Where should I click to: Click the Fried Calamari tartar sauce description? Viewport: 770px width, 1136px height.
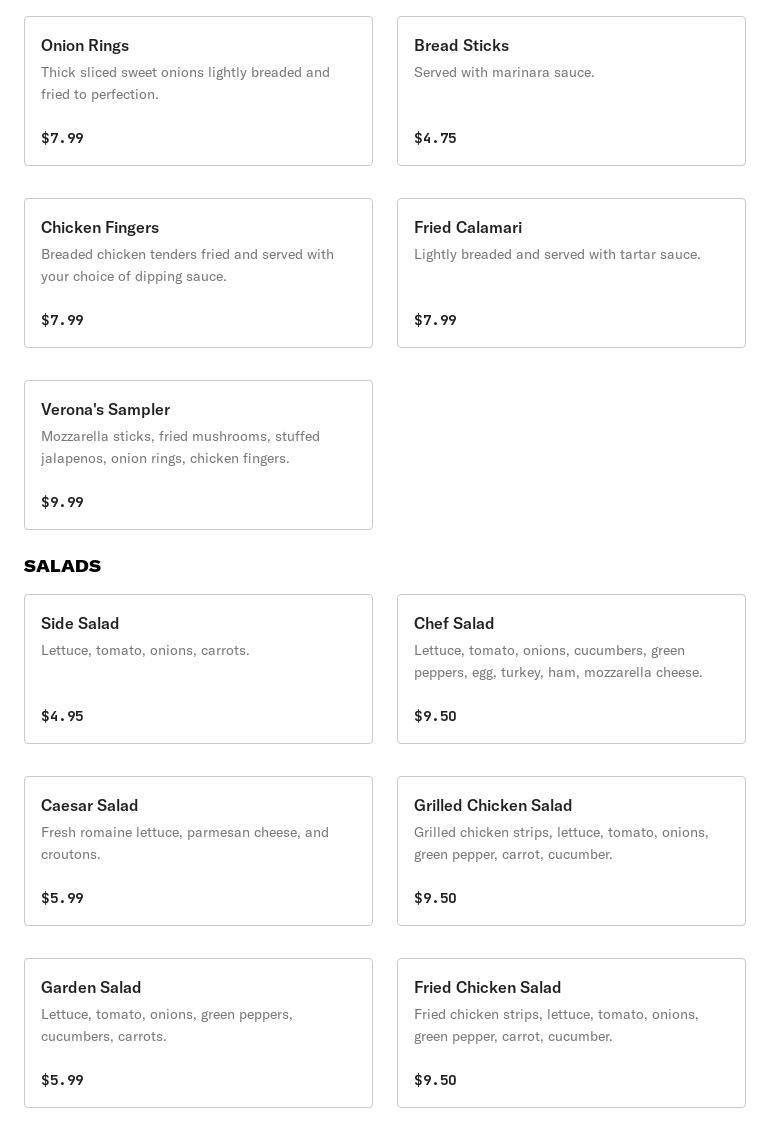[557, 254]
